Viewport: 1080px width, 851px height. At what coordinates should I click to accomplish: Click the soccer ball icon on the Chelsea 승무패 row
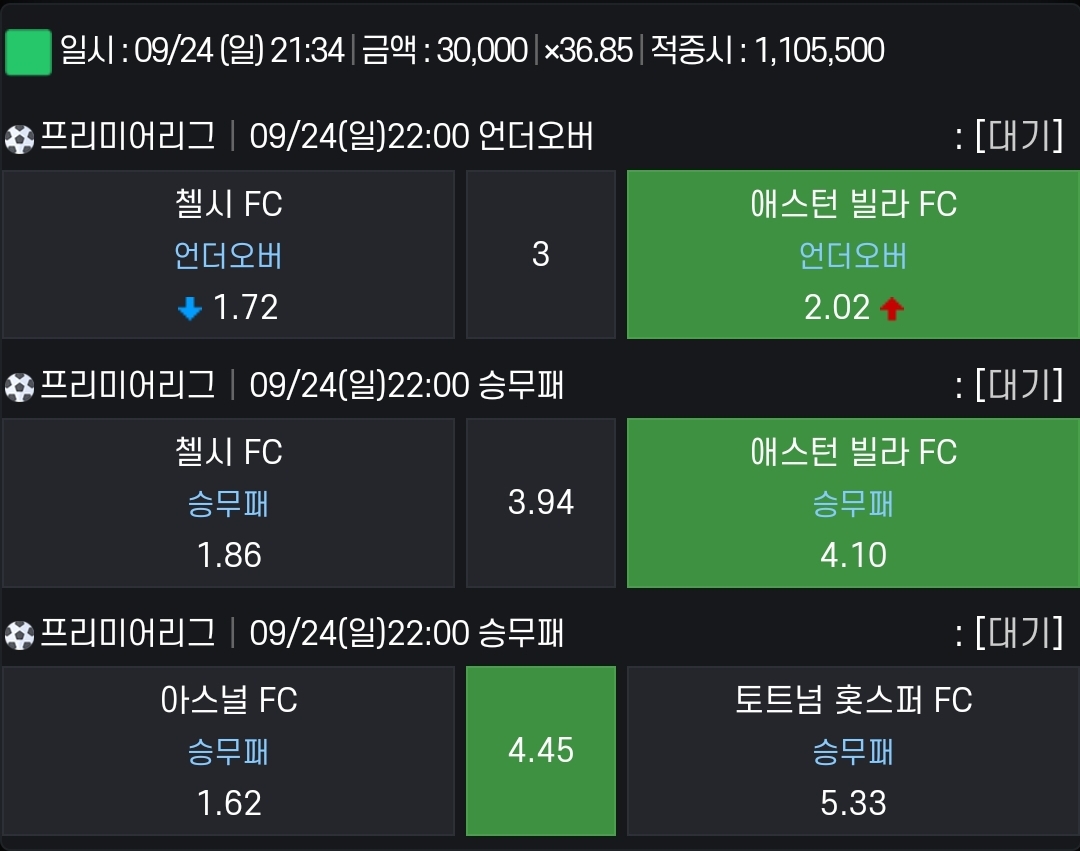19,388
